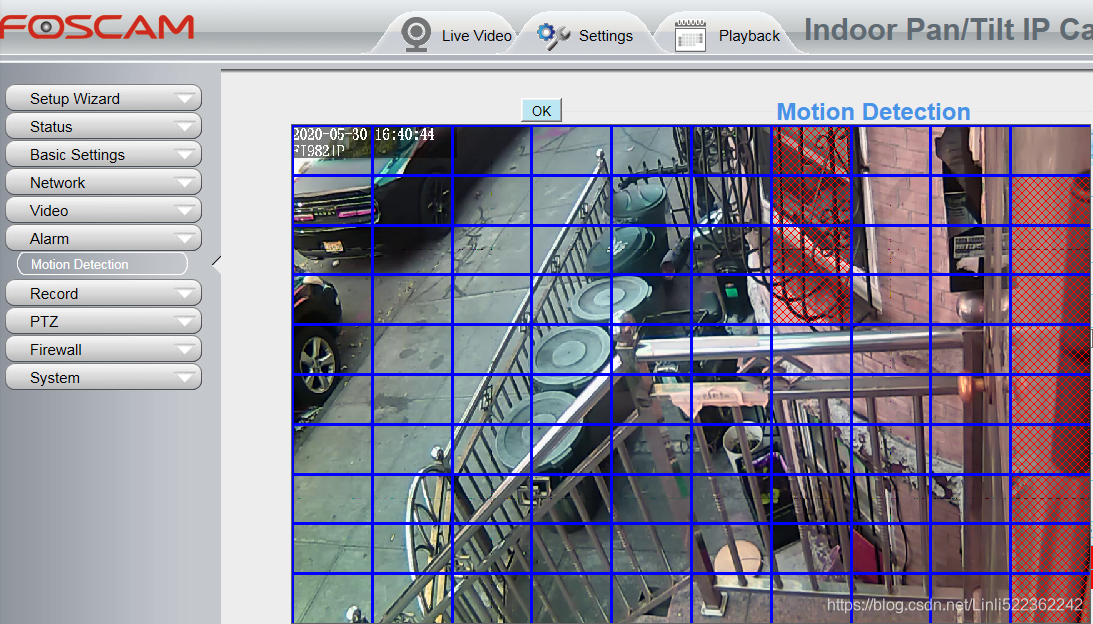Click the Foscam logo
This screenshot has width=1093, height=624.
click(96, 27)
